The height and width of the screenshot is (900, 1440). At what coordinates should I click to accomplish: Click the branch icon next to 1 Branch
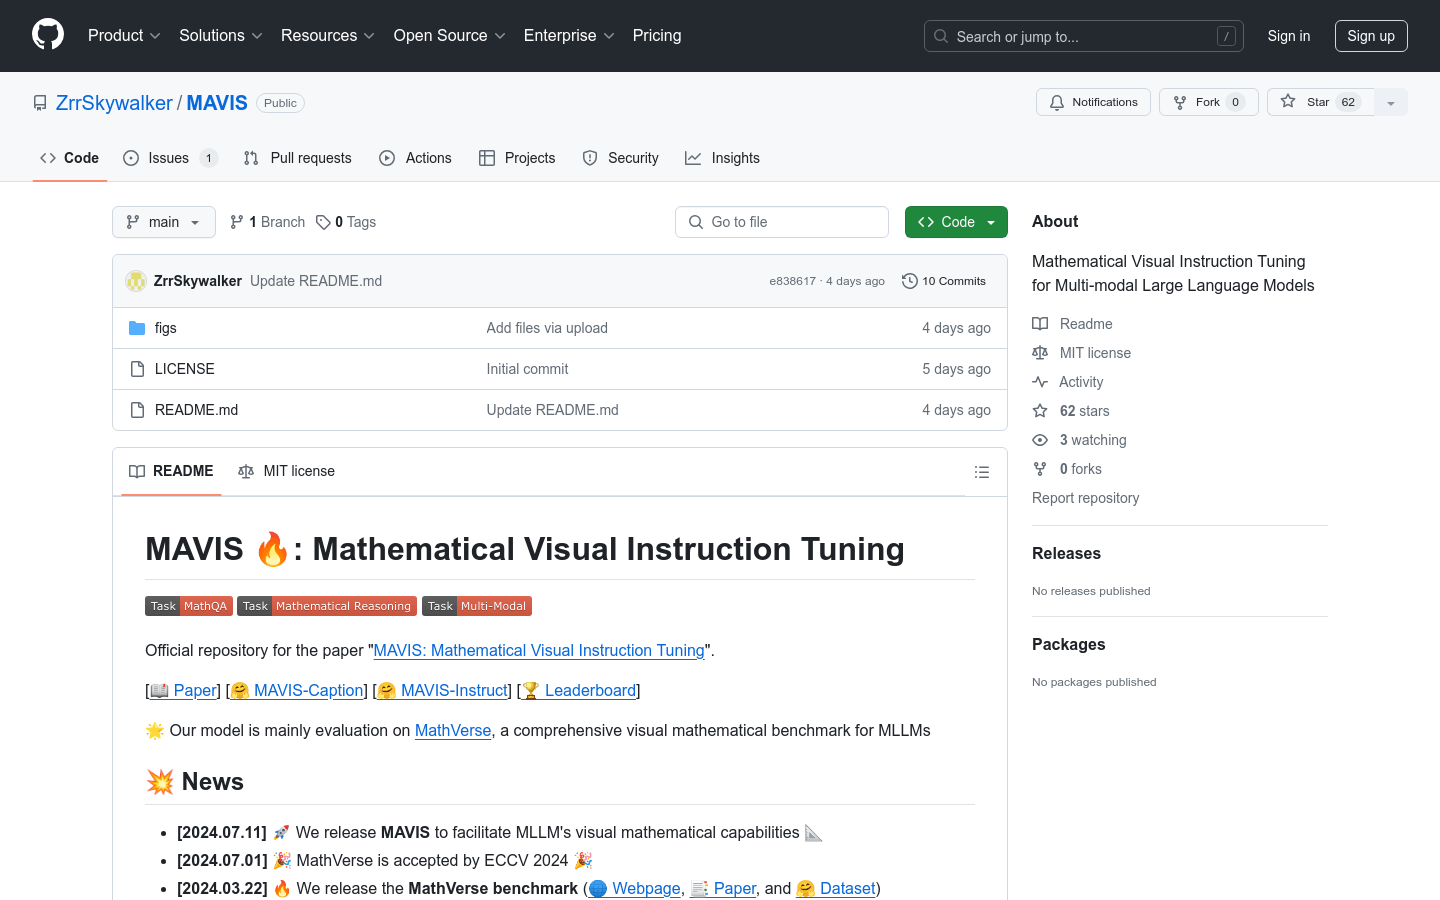(x=237, y=222)
